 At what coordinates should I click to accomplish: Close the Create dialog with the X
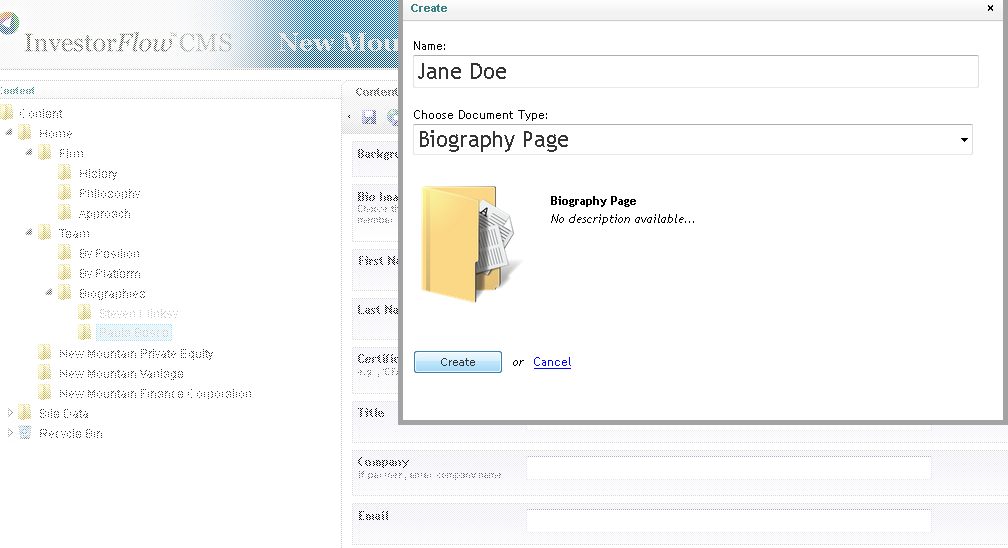tap(990, 8)
